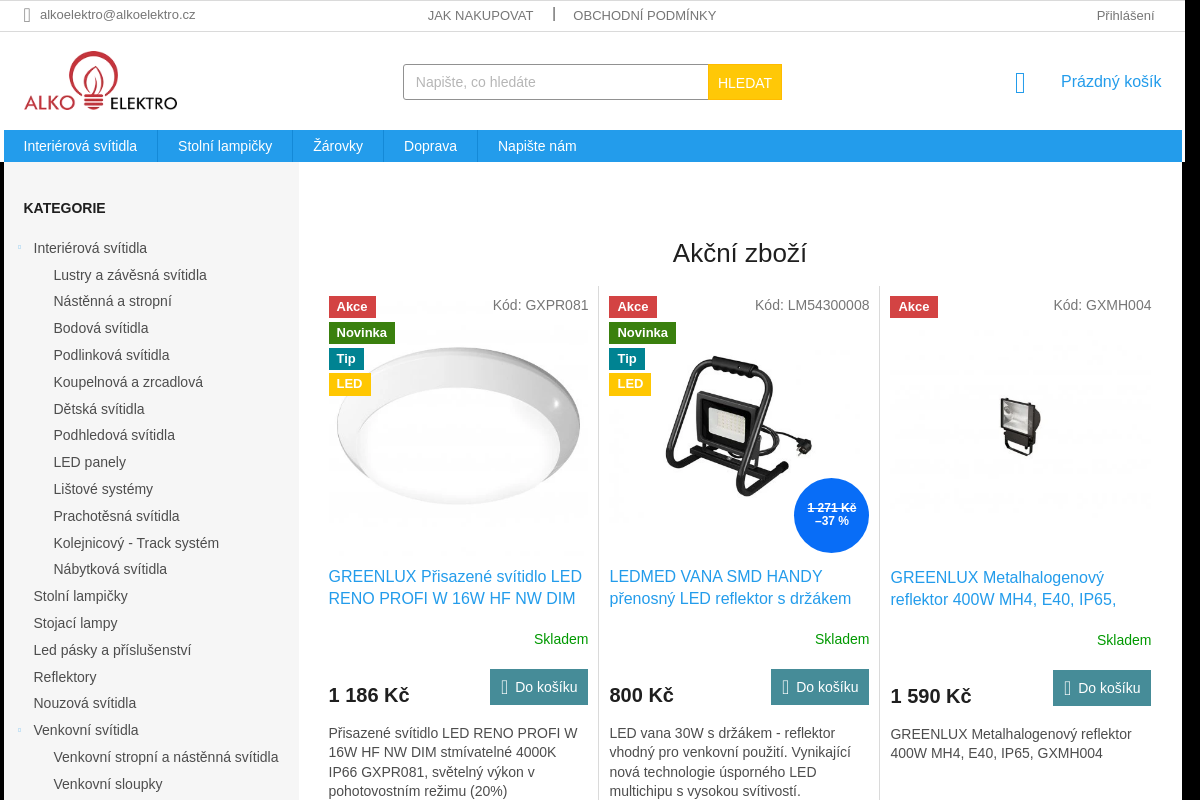Click RENO PROFI ceiling light image
This screenshot has width=1200, height=800.
[458, 428]
